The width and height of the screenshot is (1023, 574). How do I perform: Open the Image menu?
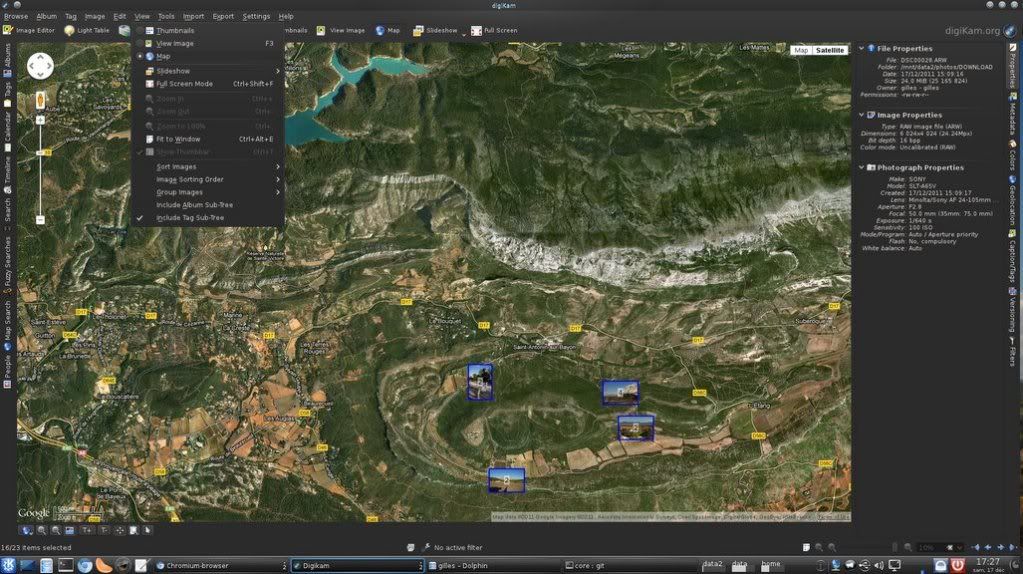(x=95, y=16)
